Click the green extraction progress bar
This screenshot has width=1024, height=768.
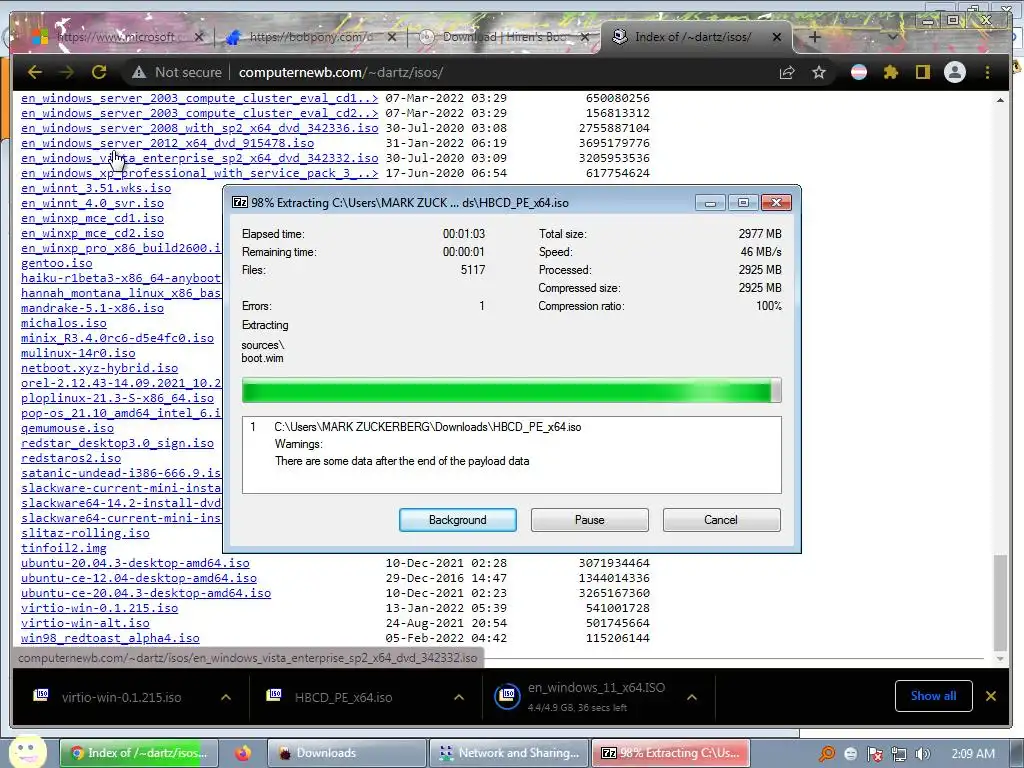tap(511, 391)
